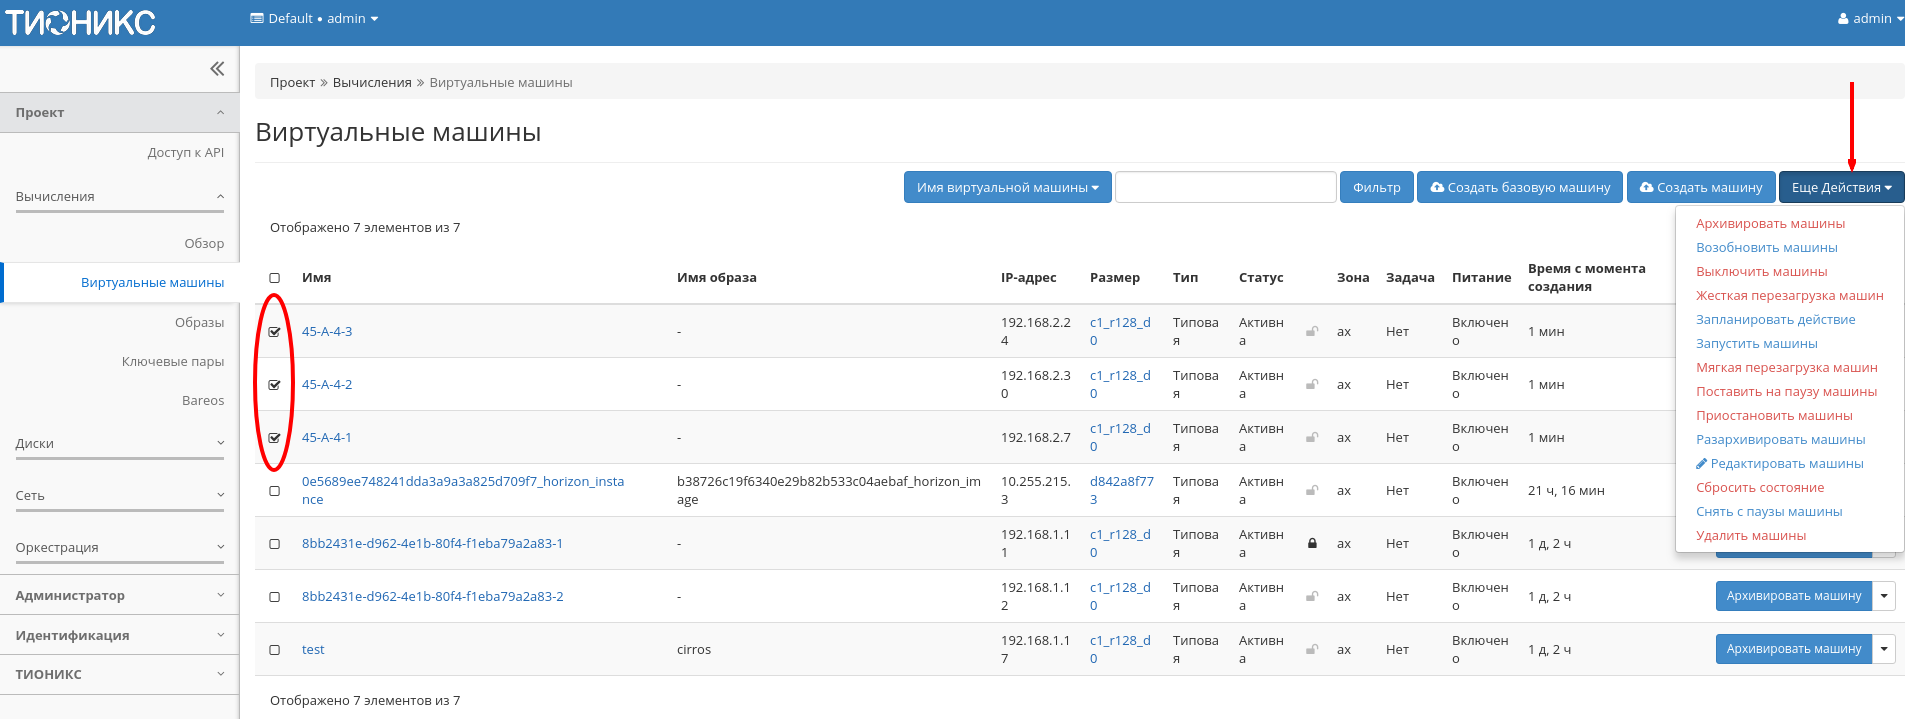Open the Default • admin project dropdown
Image resolution: width=1905 pixels, height=719 pixels.
coord(314,19)
